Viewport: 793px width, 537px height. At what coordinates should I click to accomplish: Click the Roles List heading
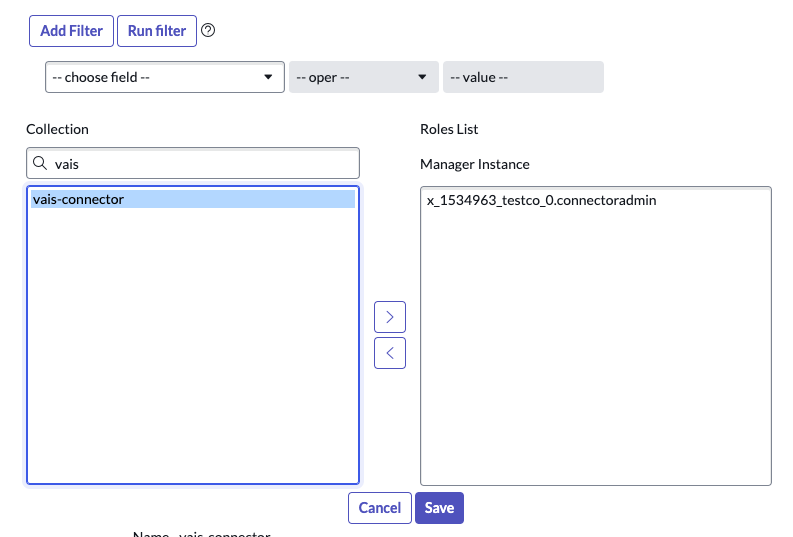coord(449,129)
